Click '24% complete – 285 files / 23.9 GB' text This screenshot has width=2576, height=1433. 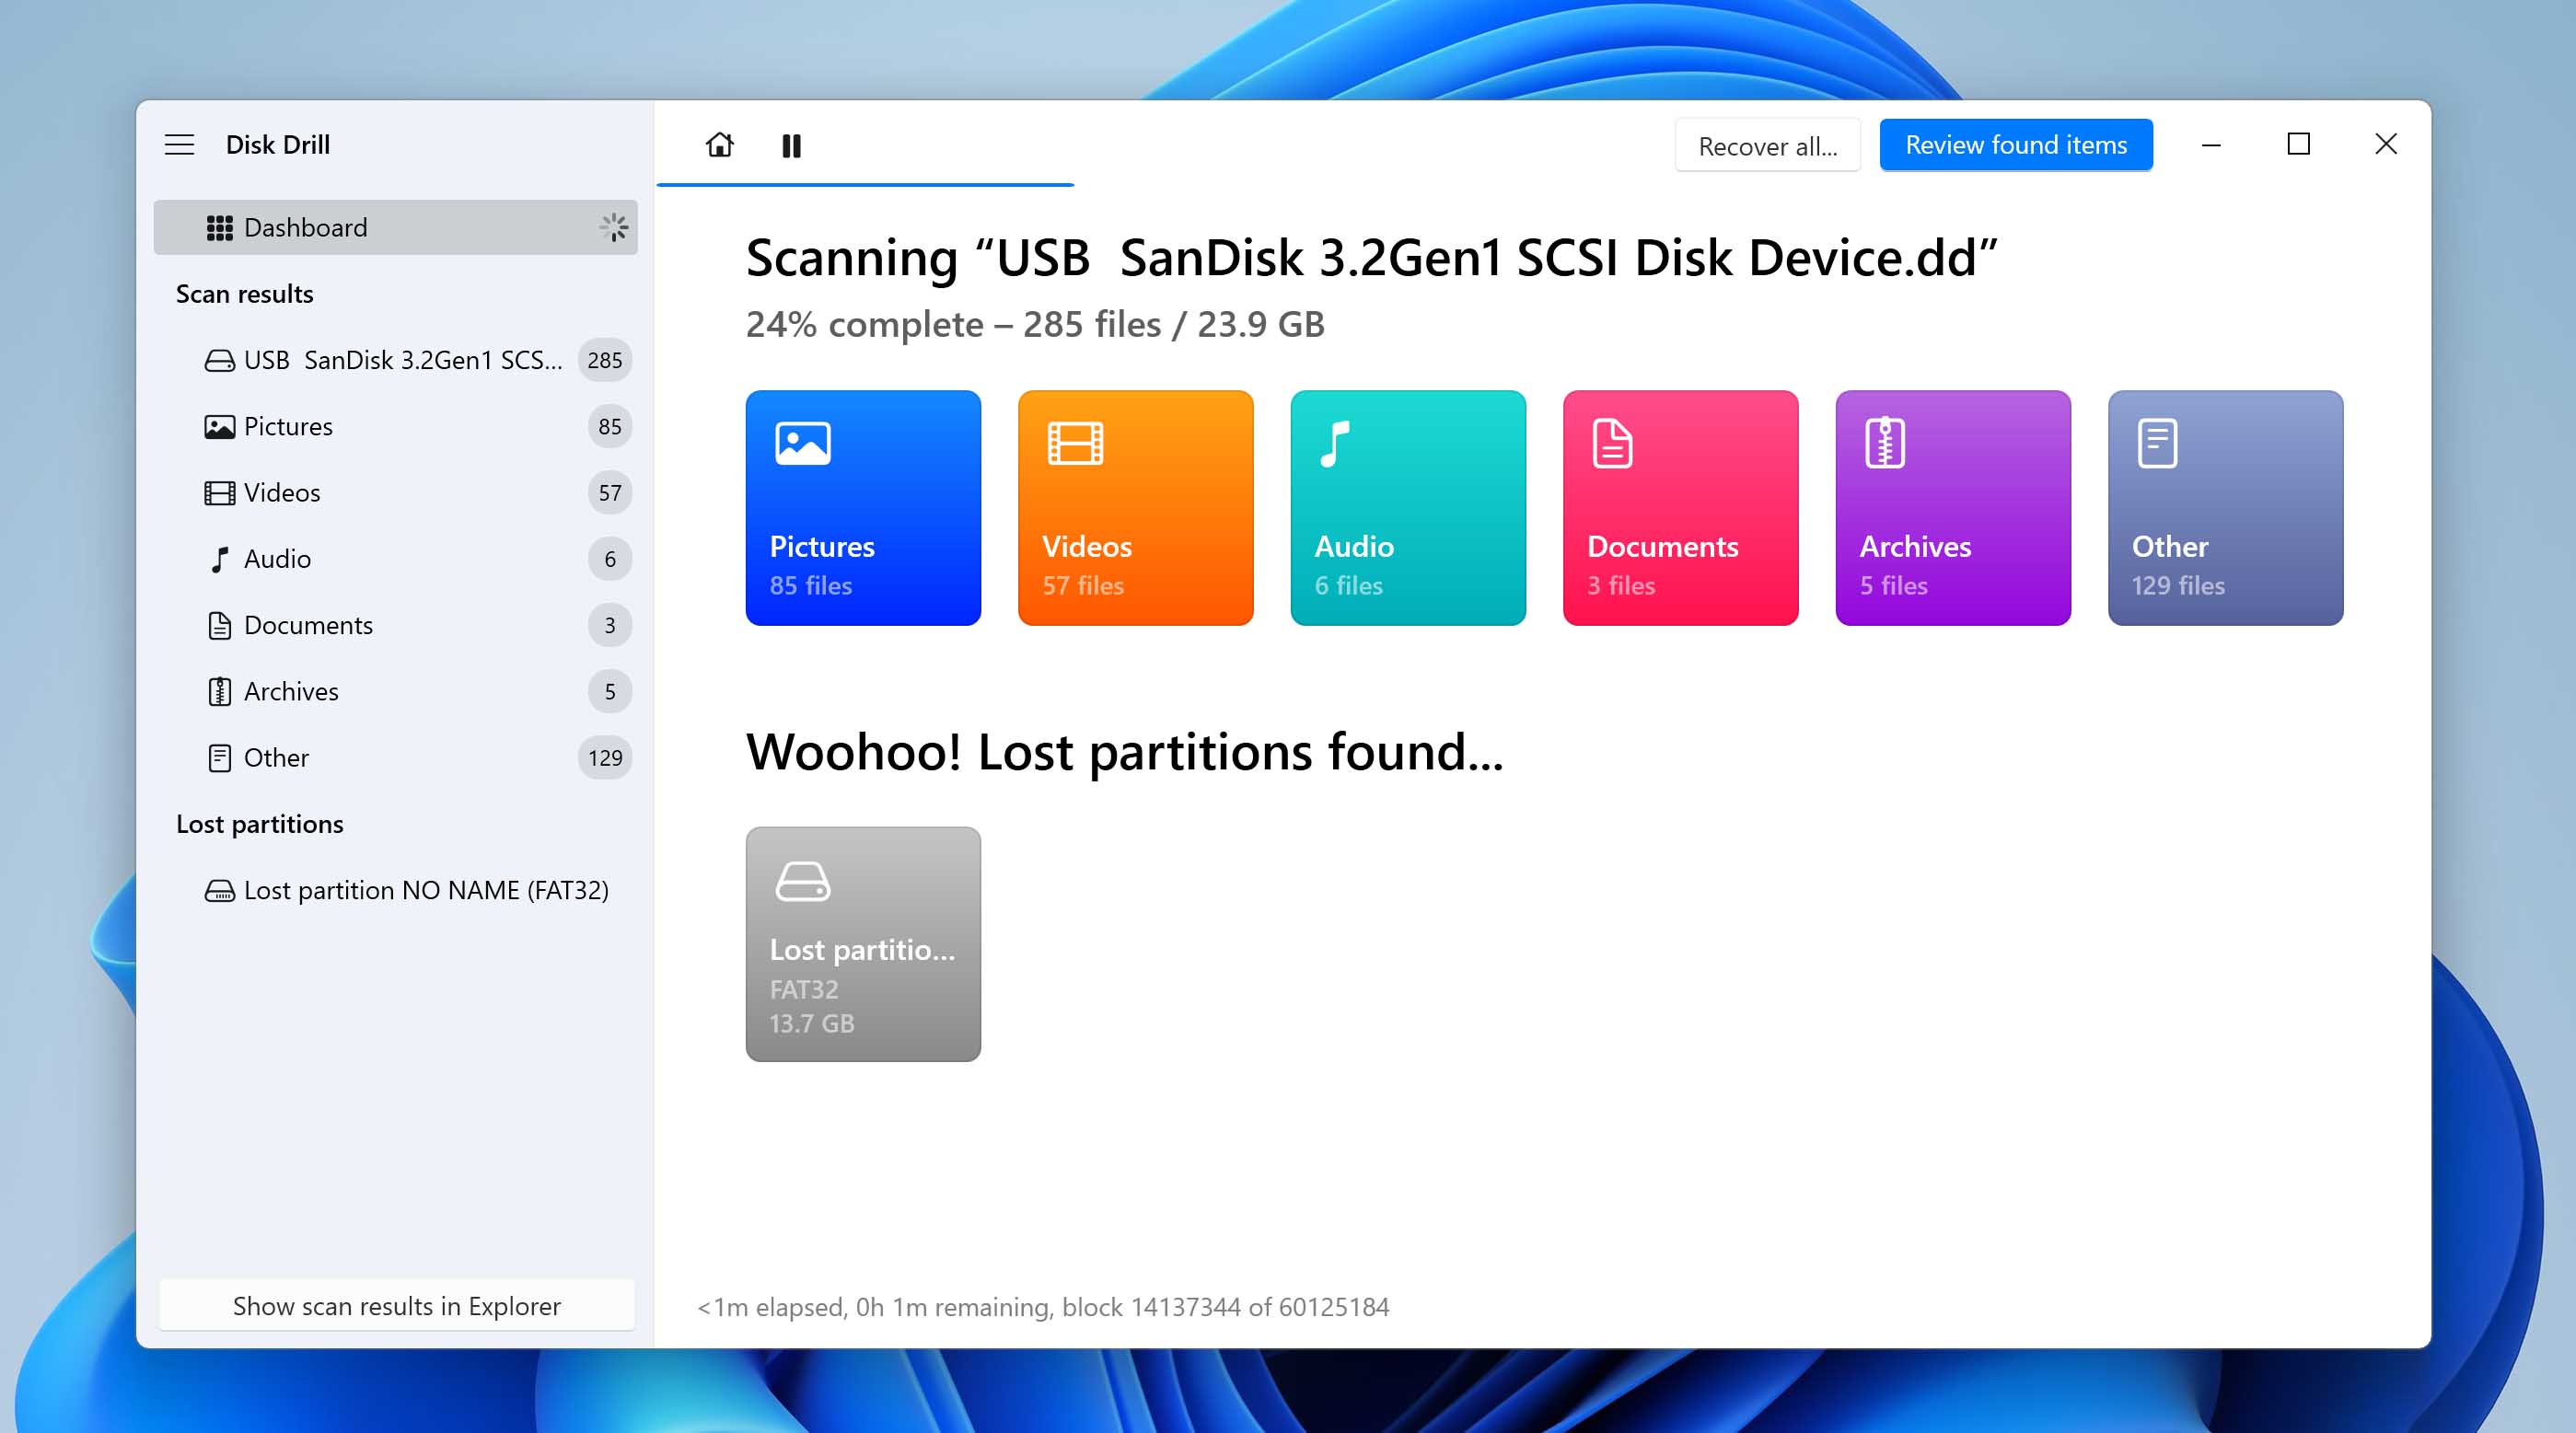coord(1035,324)
